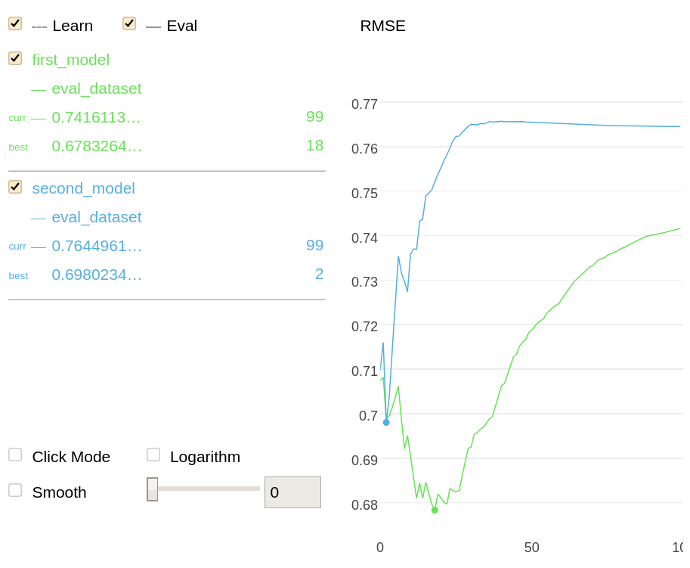Select the second_model label
The width and height of the screenshot is (690, 568).
point(83,188)
